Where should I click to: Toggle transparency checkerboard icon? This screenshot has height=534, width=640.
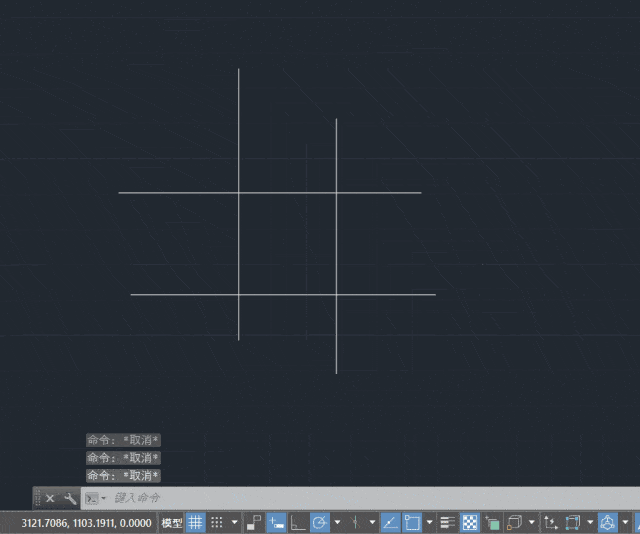coord(470,522)
